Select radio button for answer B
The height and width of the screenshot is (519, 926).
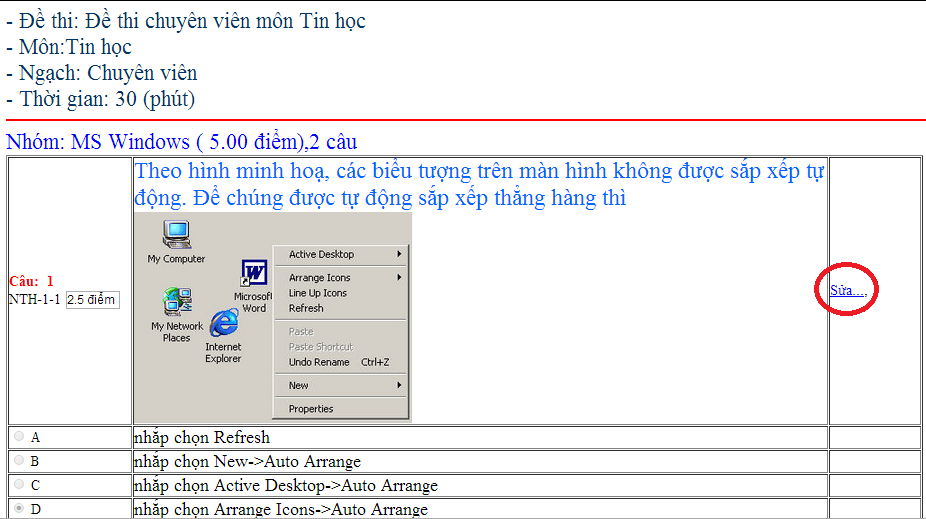[19, 461]
